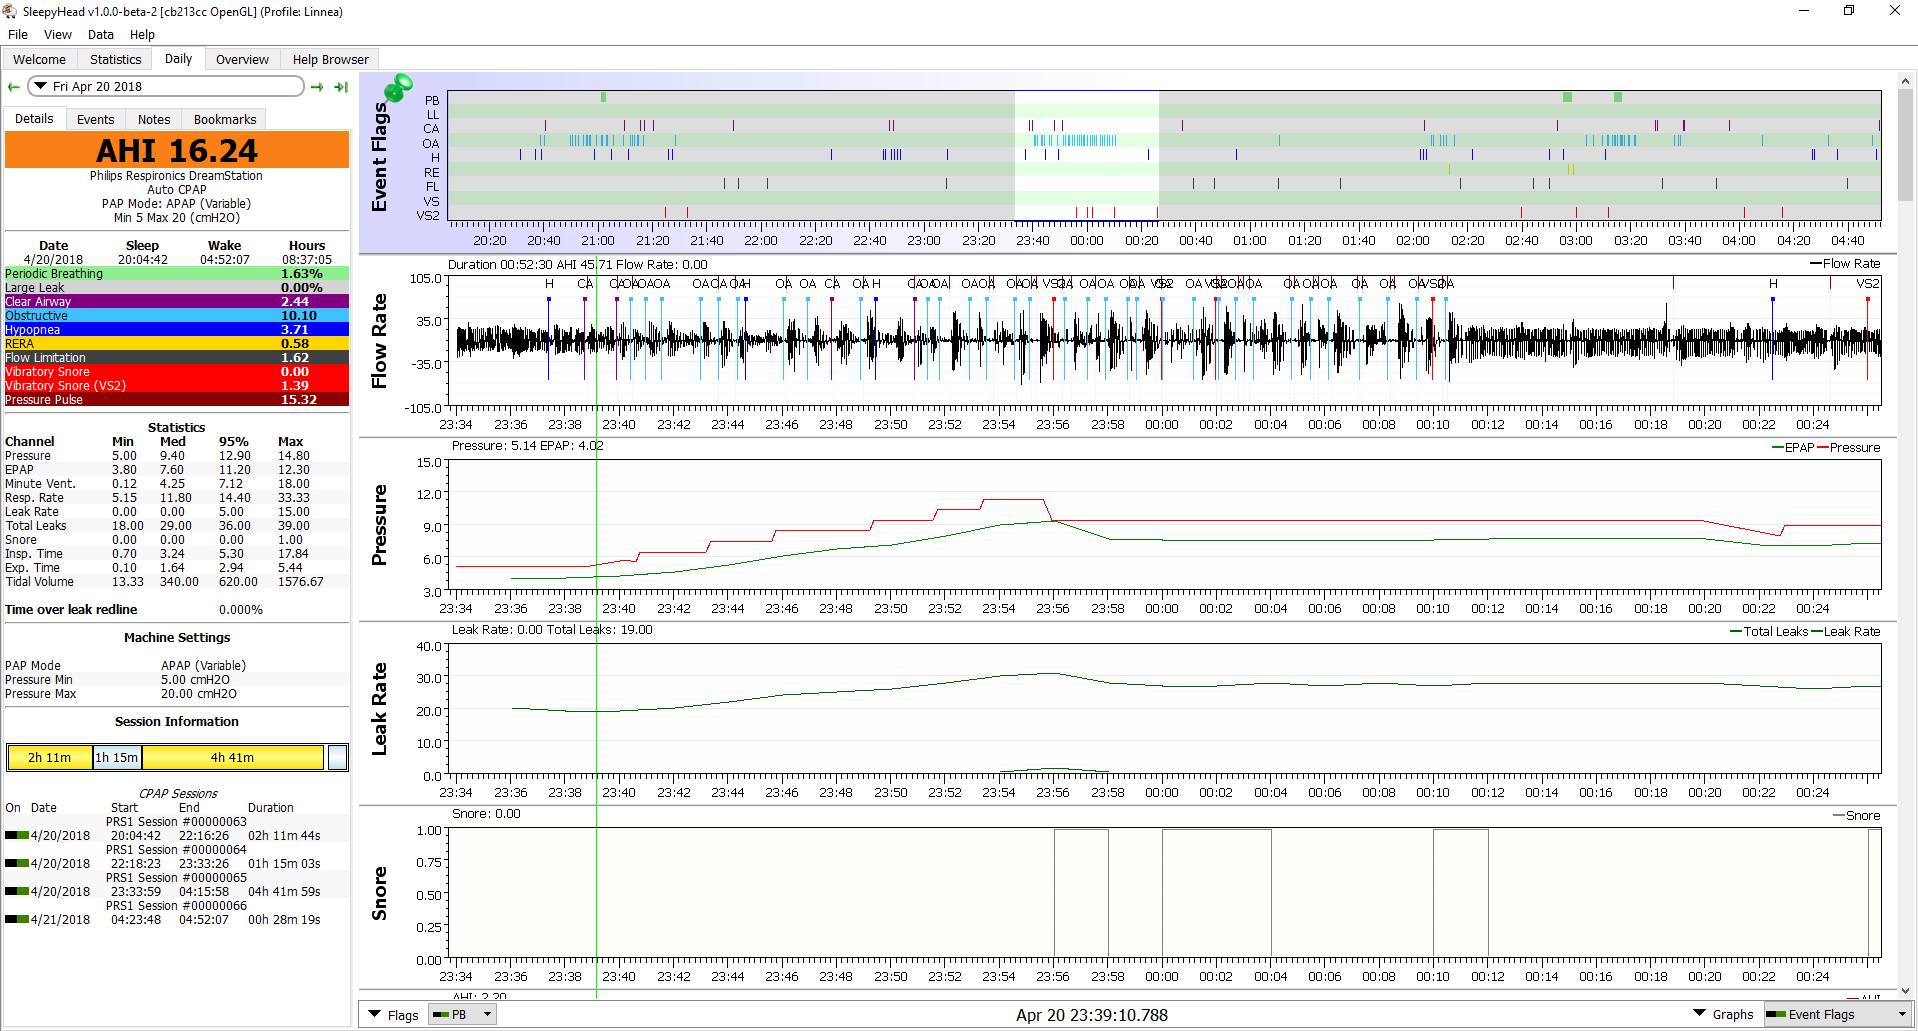Screen dimensions: 1918x1031
Task: Open the Notes sub-tab
Action: tap(154, 120)
